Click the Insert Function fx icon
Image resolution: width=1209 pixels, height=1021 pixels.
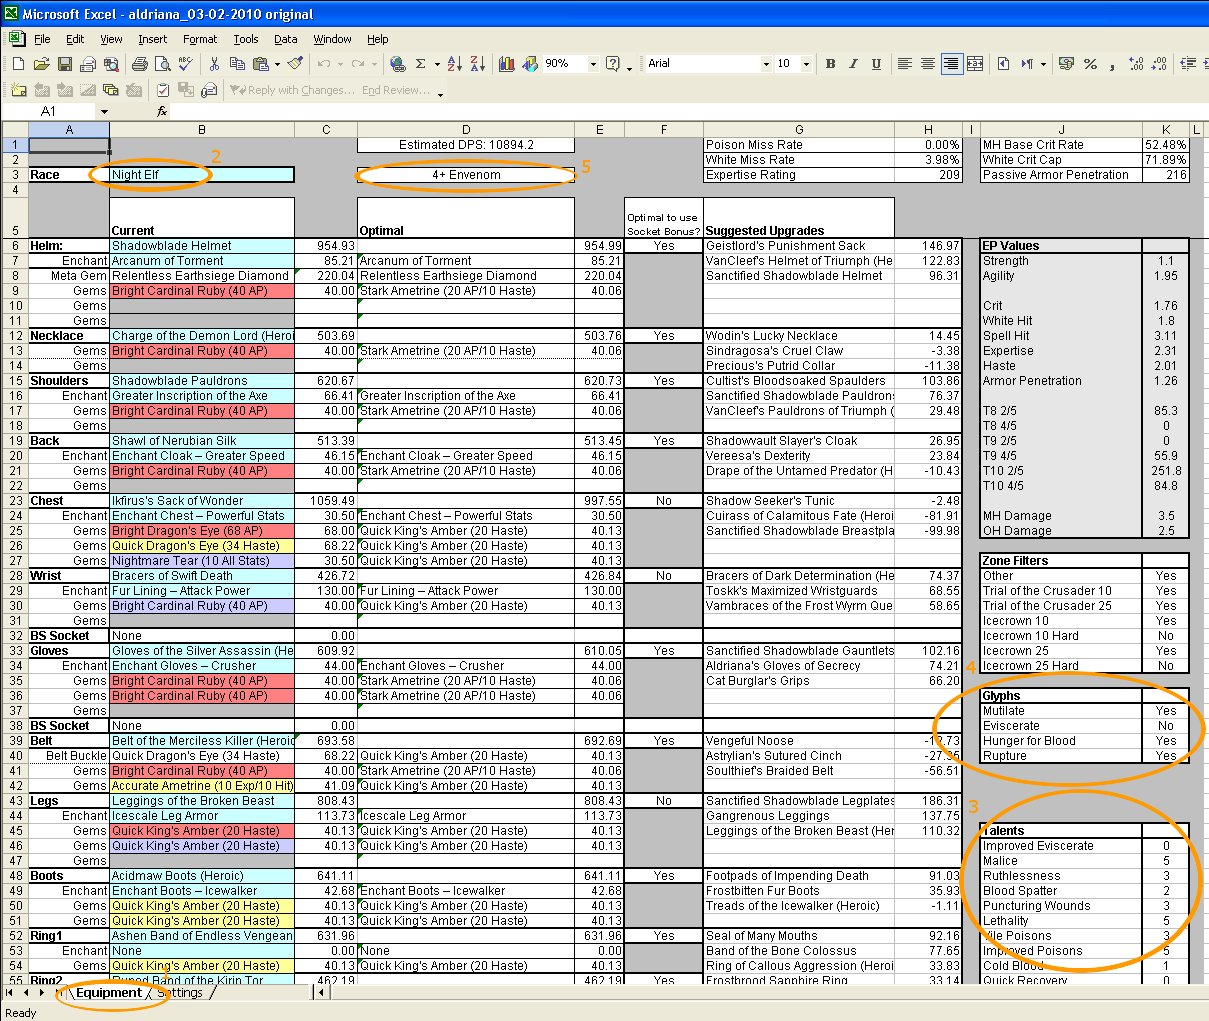163,112
